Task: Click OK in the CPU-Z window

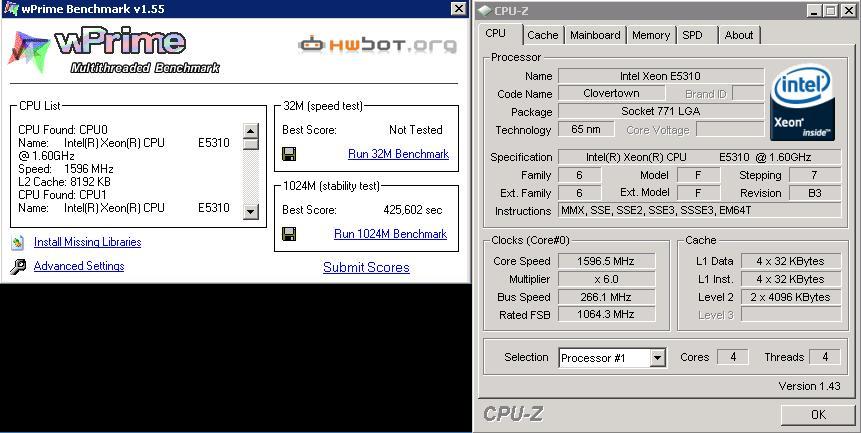Action: (x=818, y=414)
